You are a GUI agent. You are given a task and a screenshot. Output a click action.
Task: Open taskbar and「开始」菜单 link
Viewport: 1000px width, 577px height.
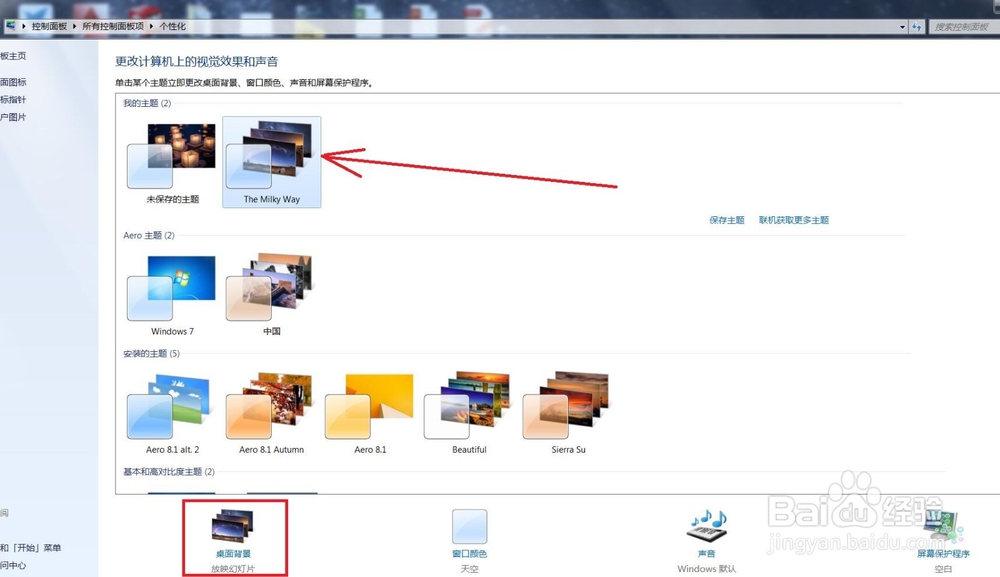click(x=31, y=548)
